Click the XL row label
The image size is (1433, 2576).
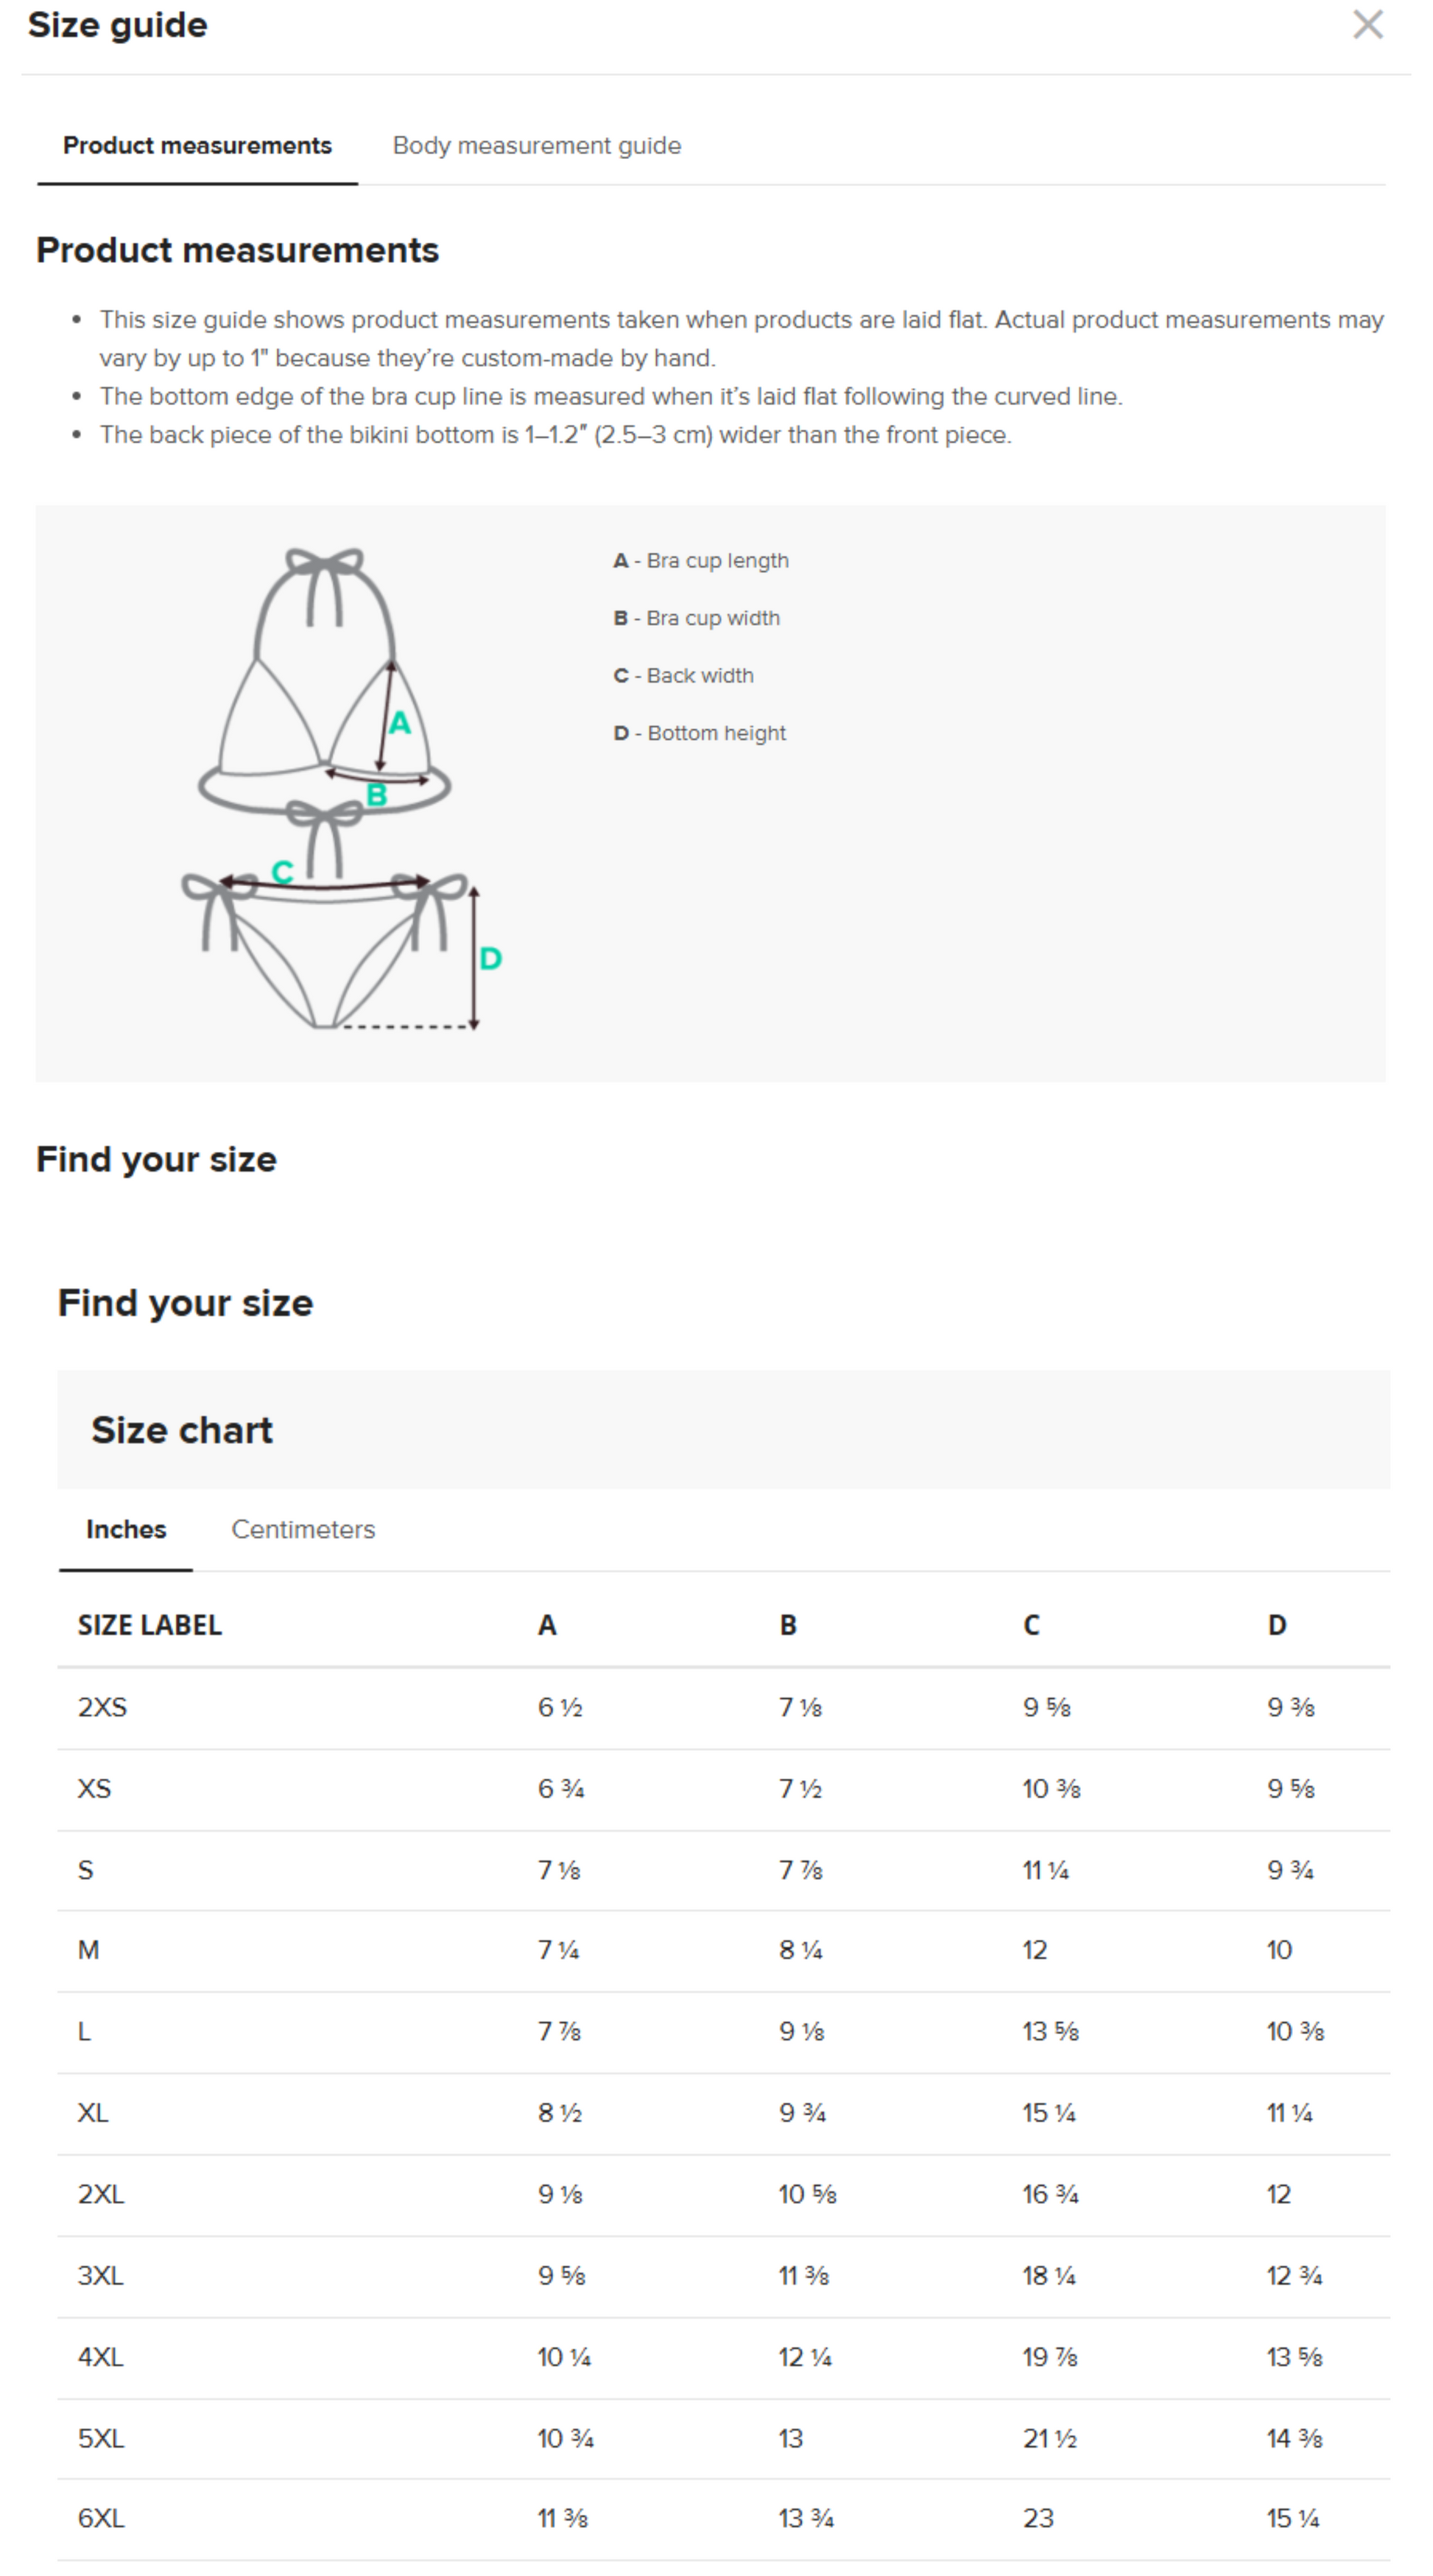[93, 2112]
